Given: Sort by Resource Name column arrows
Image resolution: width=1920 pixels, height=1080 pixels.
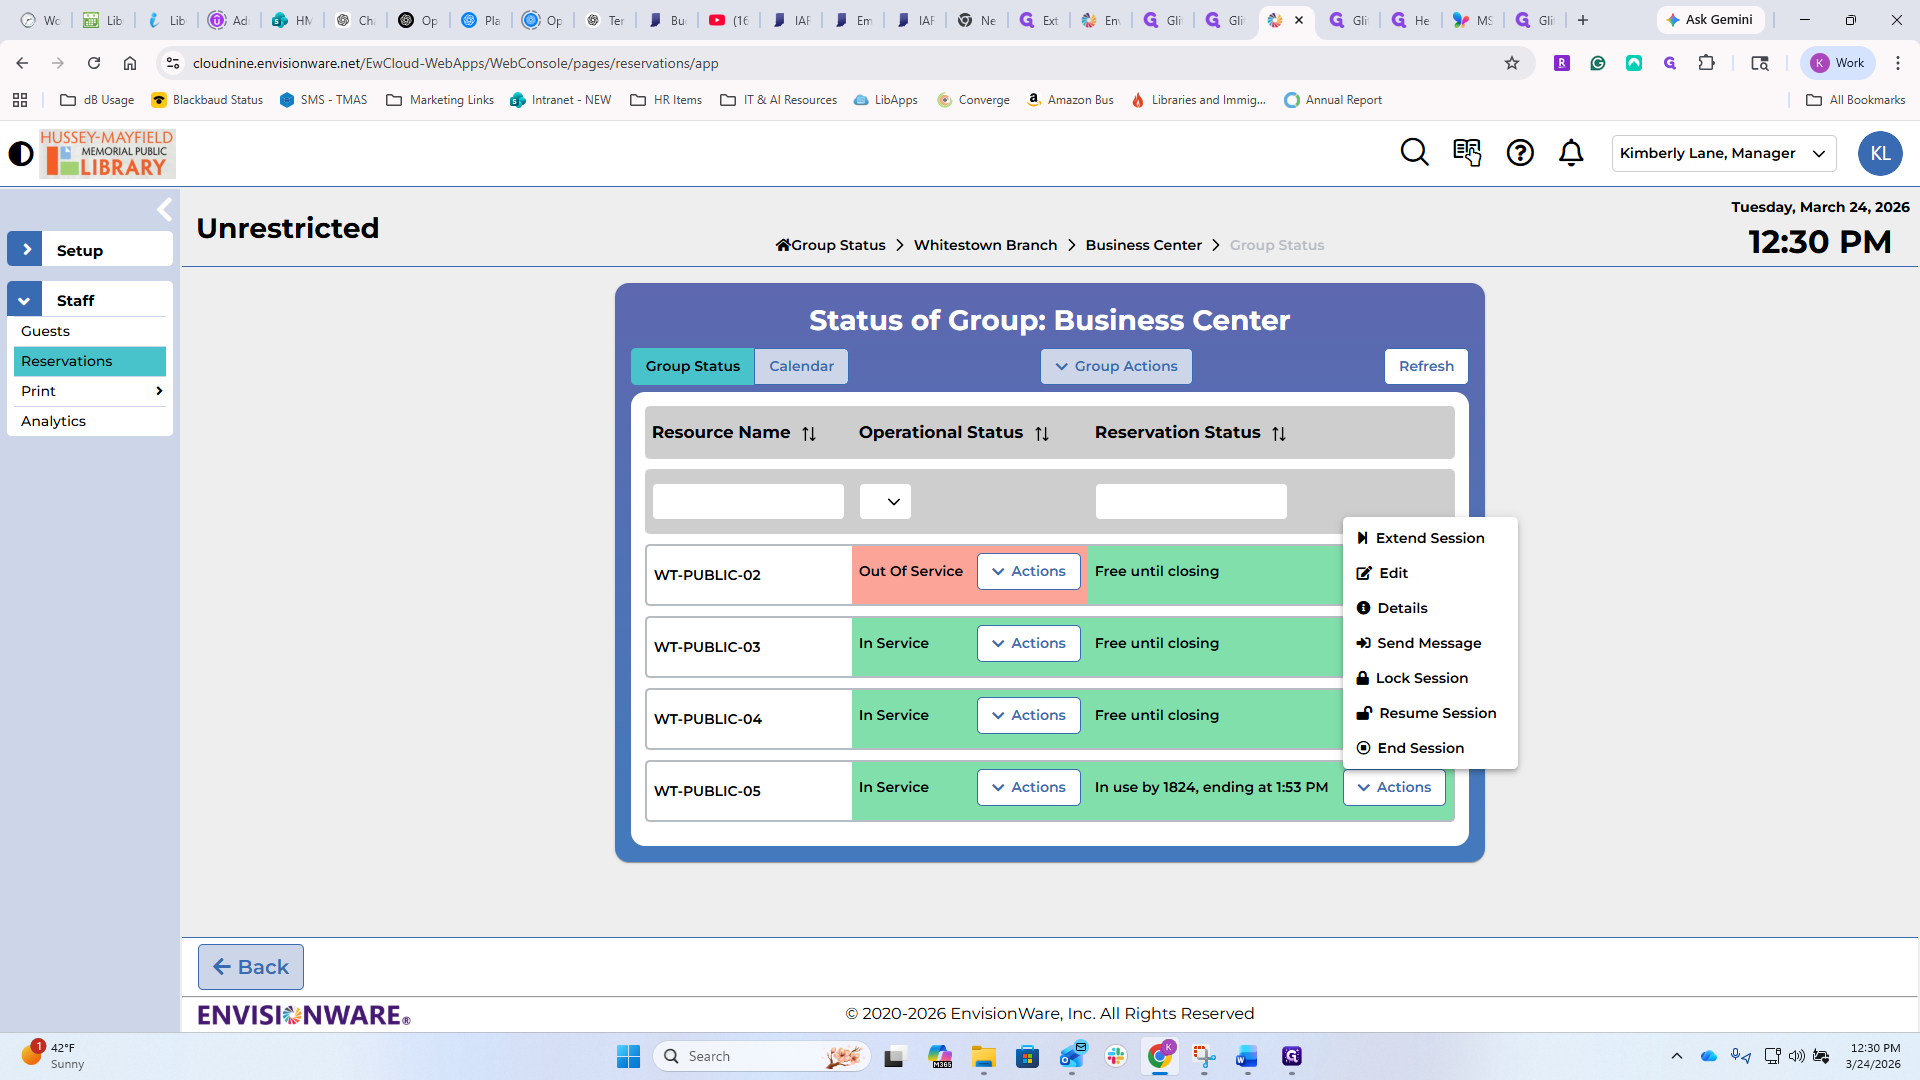Looking at the screenshot, I should 809,434.
